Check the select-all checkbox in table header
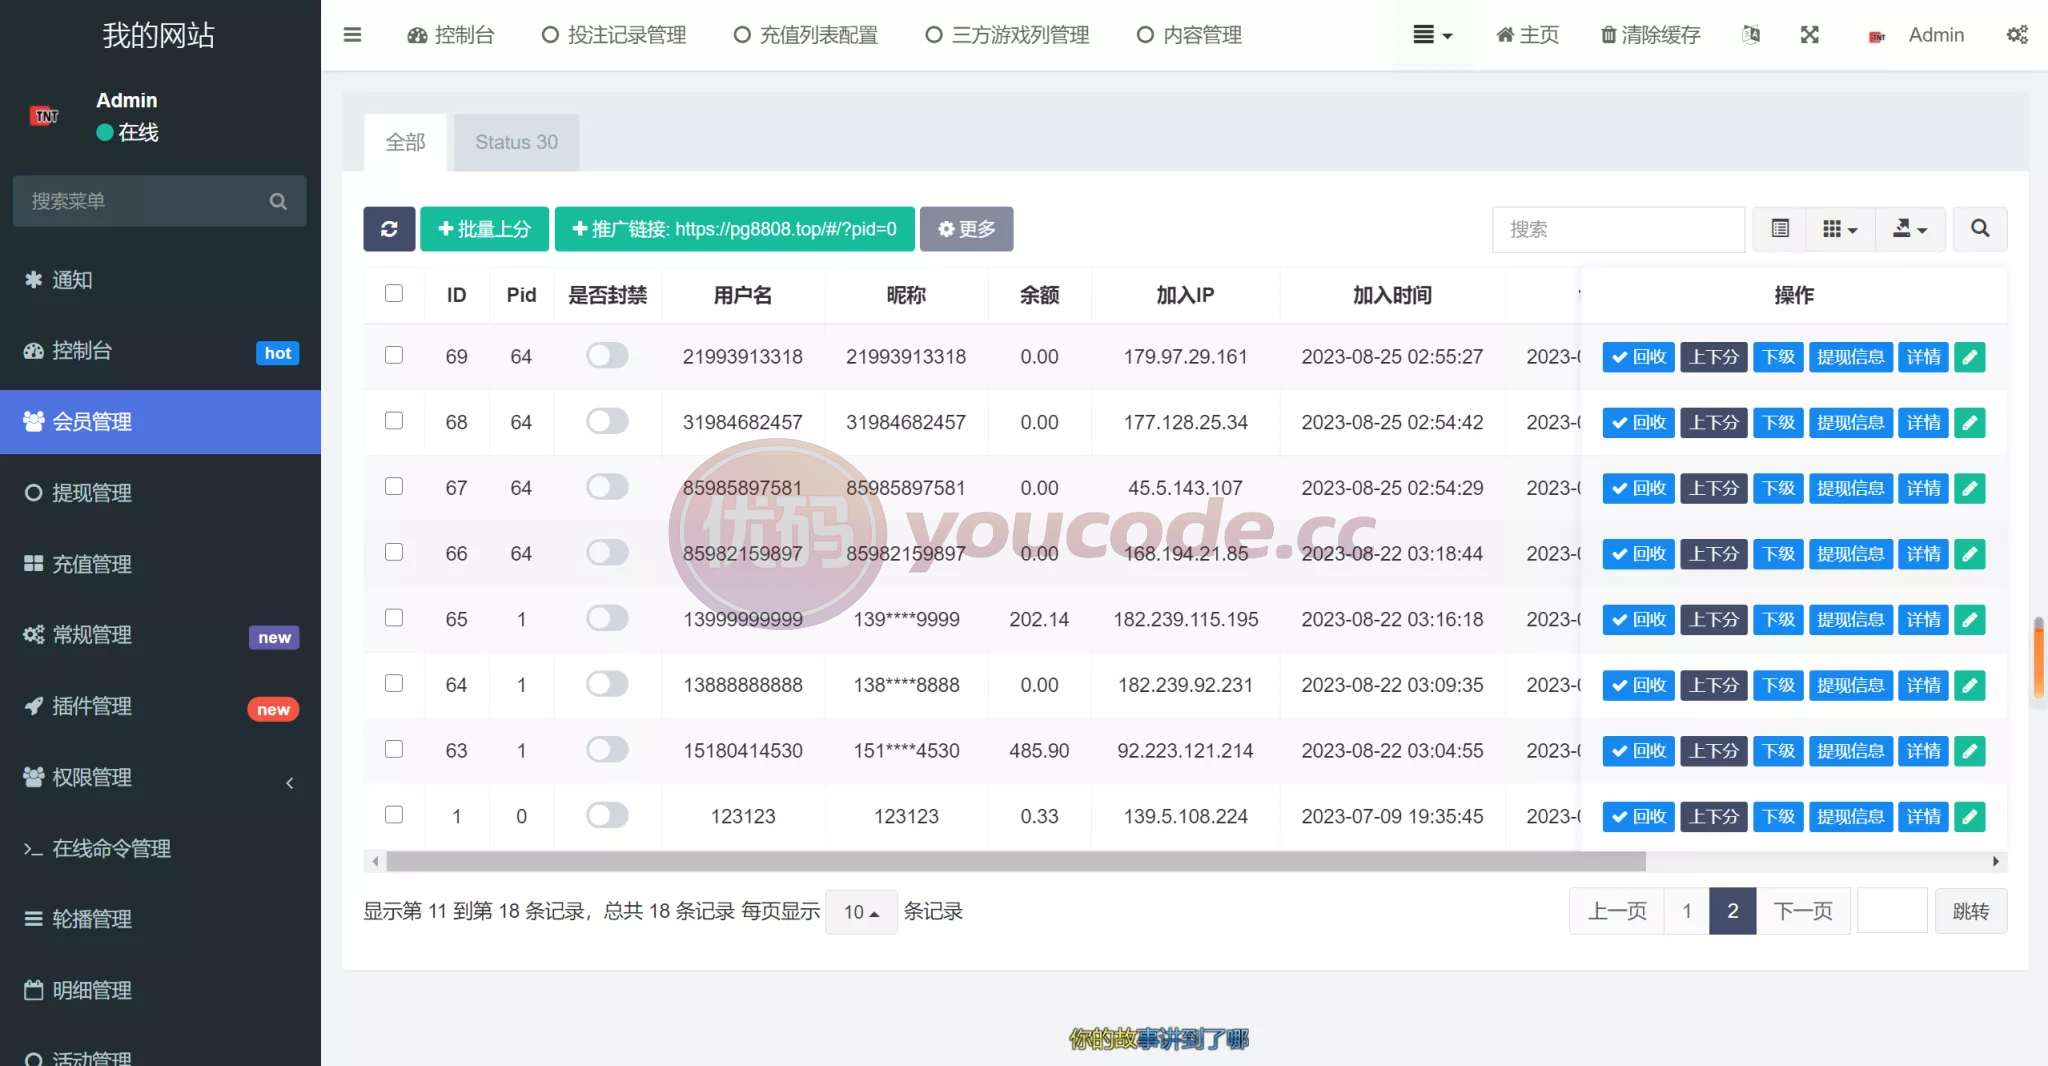Screen dimensions: 2048x1066 394,293
